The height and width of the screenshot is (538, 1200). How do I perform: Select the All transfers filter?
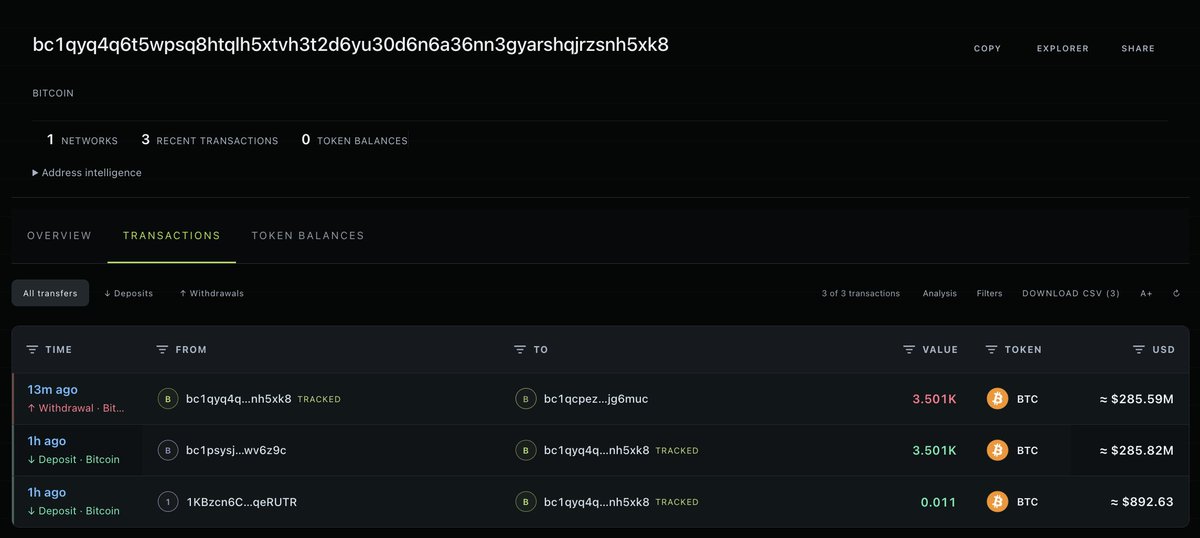pyautogui.click(x=50, y=293)
